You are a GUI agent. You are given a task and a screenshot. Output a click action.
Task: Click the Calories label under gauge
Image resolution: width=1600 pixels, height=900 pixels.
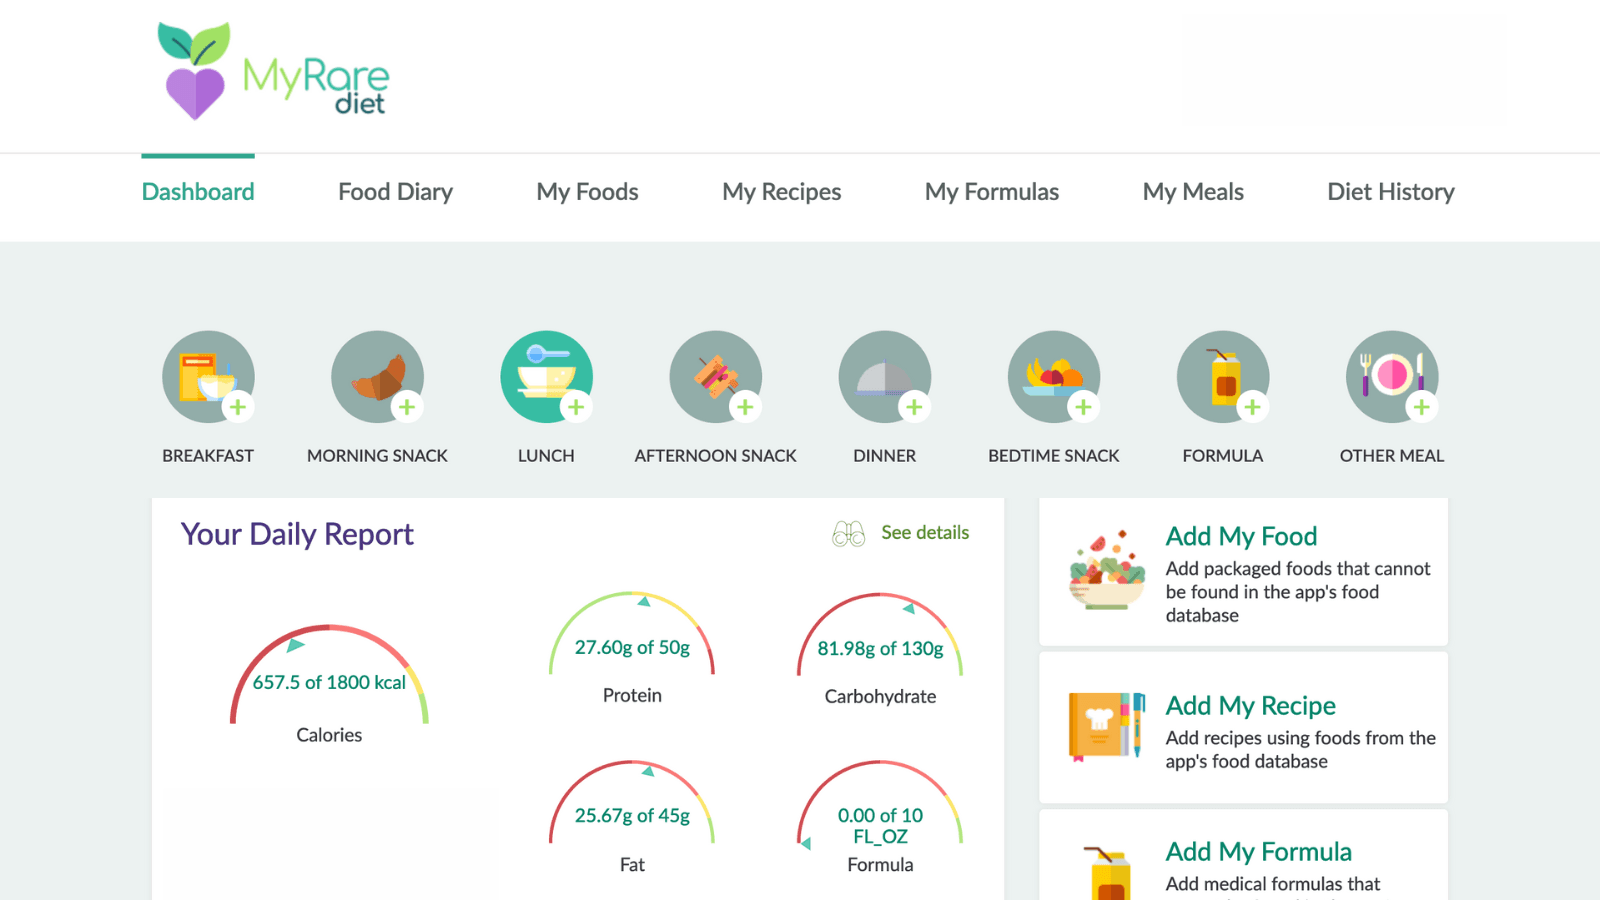(x=329, y=735)
